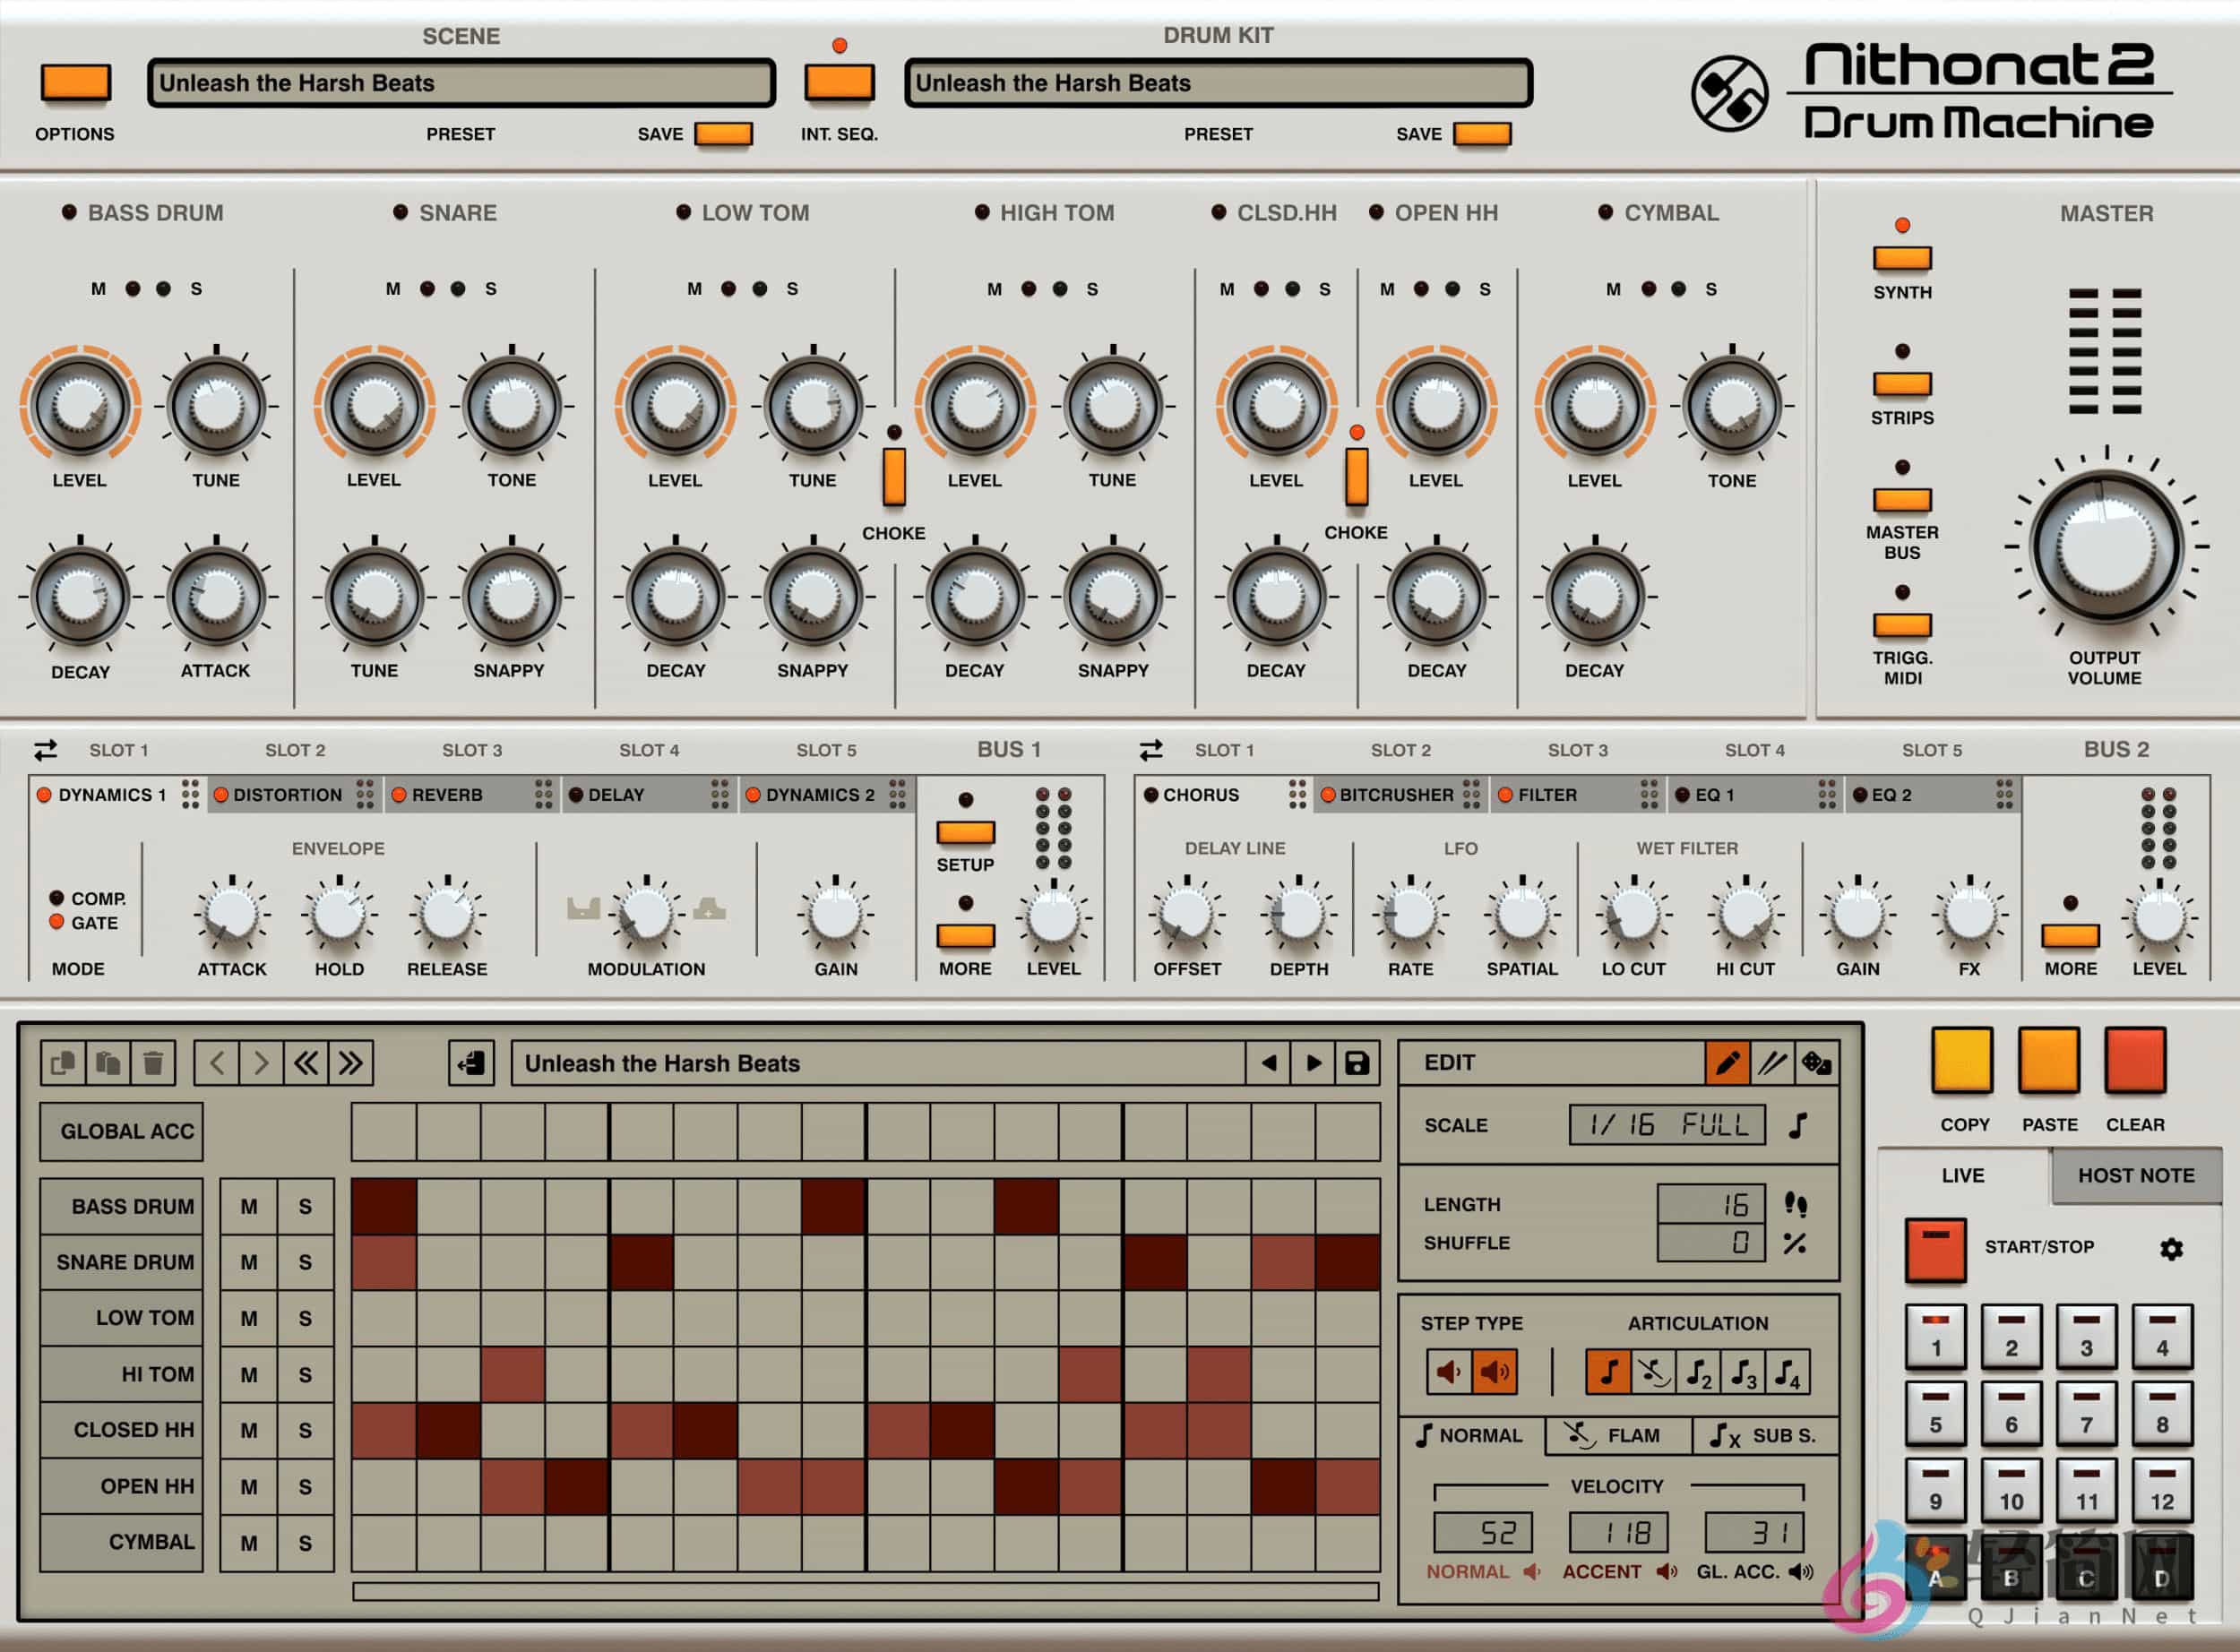The width and height of the screenshot is (2240, 1652).
Task: Open the Drum Kit preset name dropdown
Action: [1217, 83]
